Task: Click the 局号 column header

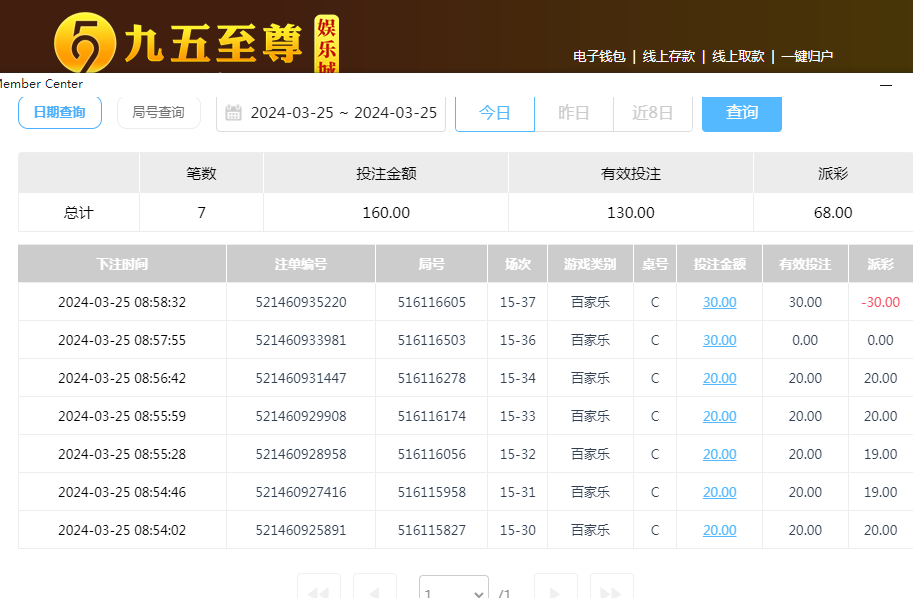Action: point(431,264)
